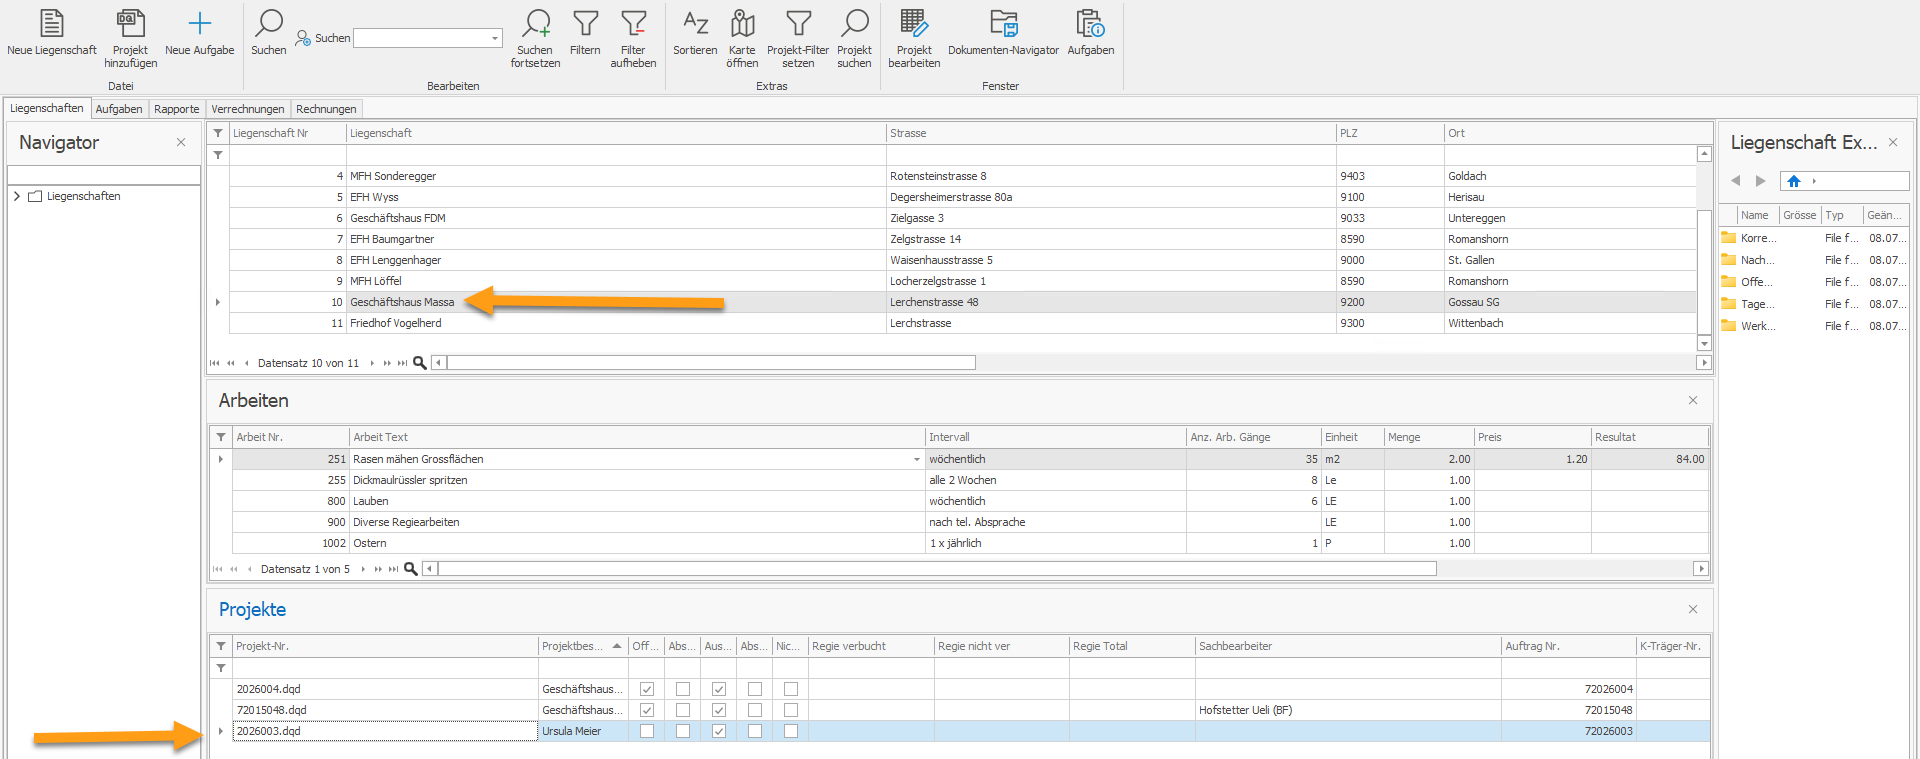Continue the search with Suchen fortsetzen
Screen dimensions: 1920x759
[536, 38]
